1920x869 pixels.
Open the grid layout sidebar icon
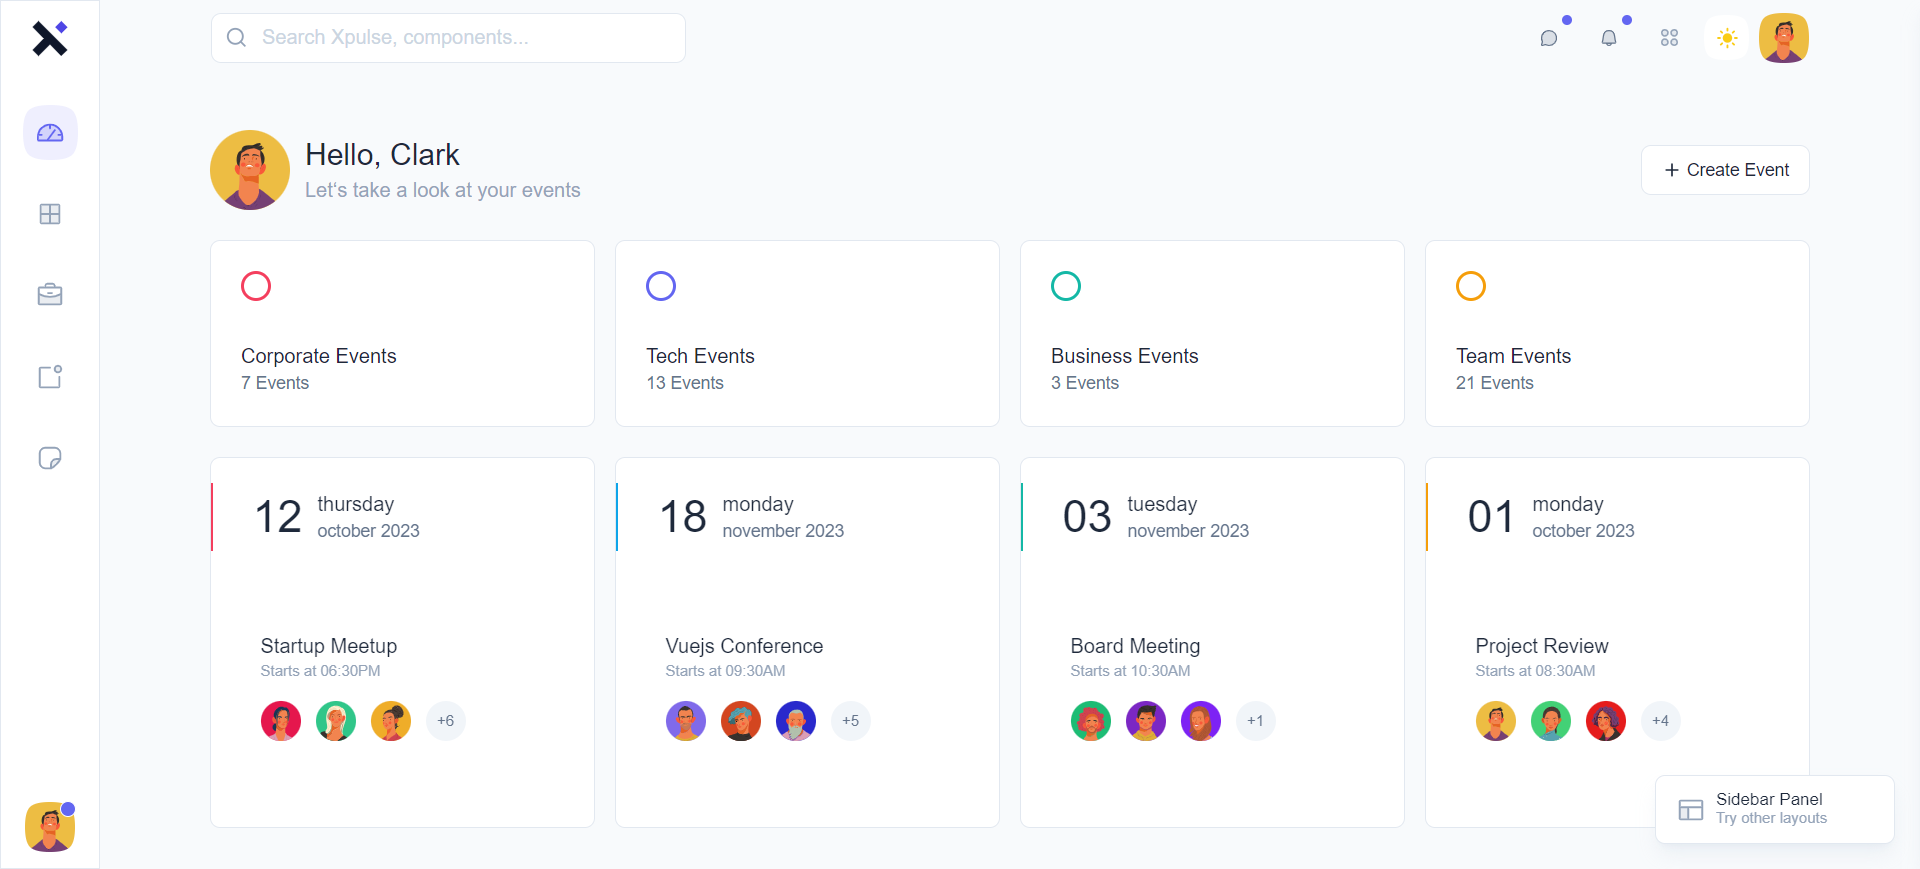click(x=50, y=214)
